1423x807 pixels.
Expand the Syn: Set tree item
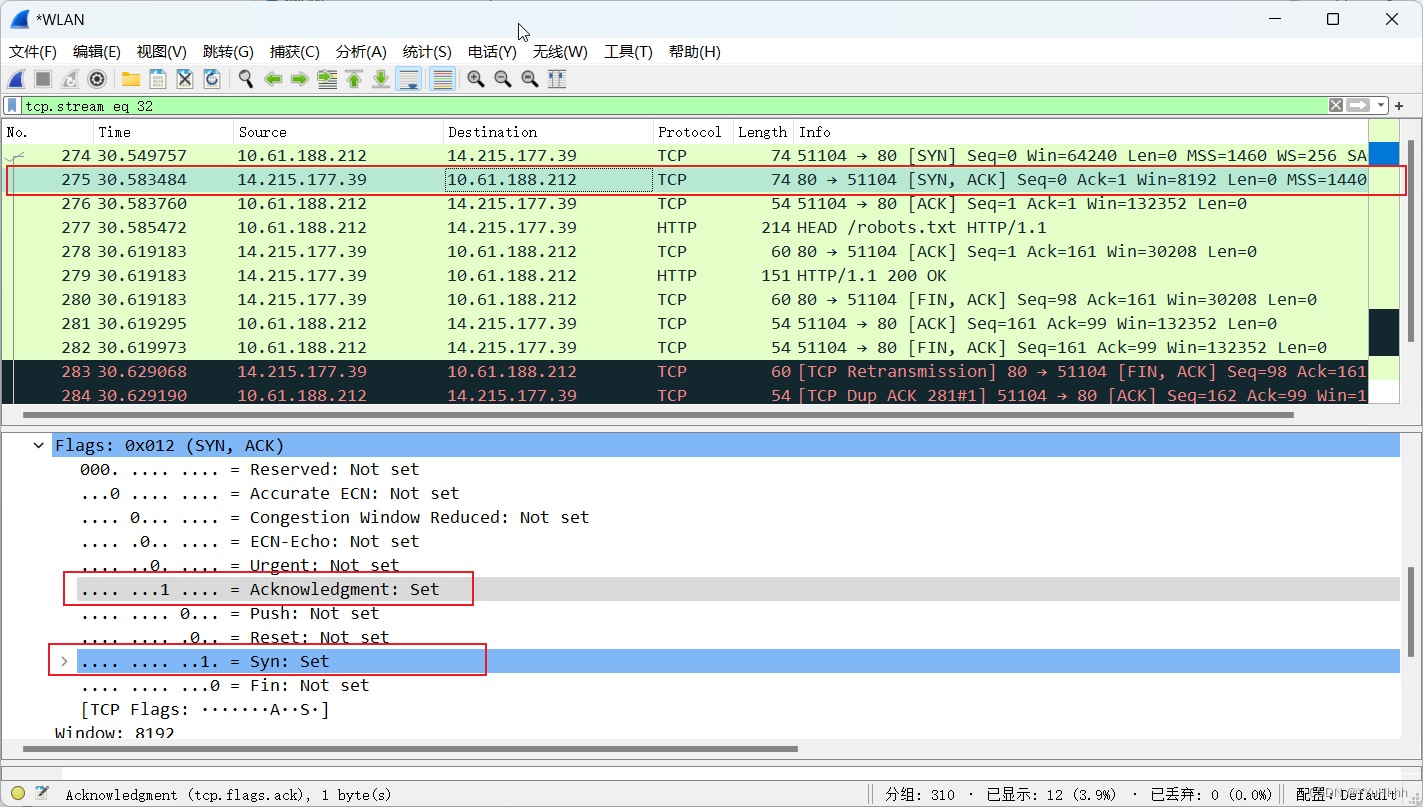(x=64, y=662)
